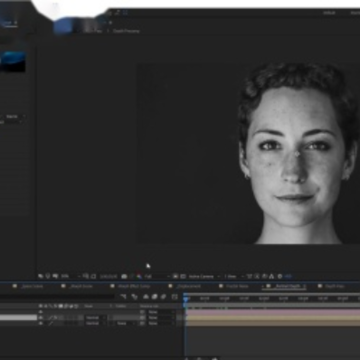Click the current timecode in viewer bar
The height and width of the screenshot is (360, 360).
tap(108, 276)
